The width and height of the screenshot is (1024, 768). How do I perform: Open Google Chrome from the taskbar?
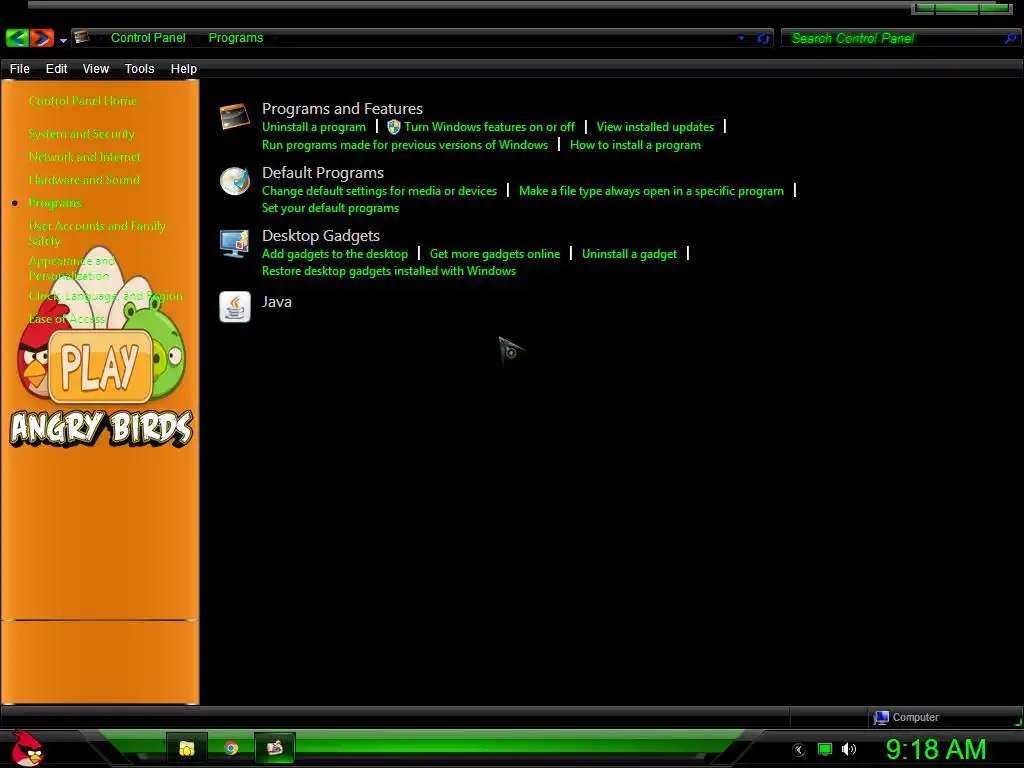pos(231,748)
